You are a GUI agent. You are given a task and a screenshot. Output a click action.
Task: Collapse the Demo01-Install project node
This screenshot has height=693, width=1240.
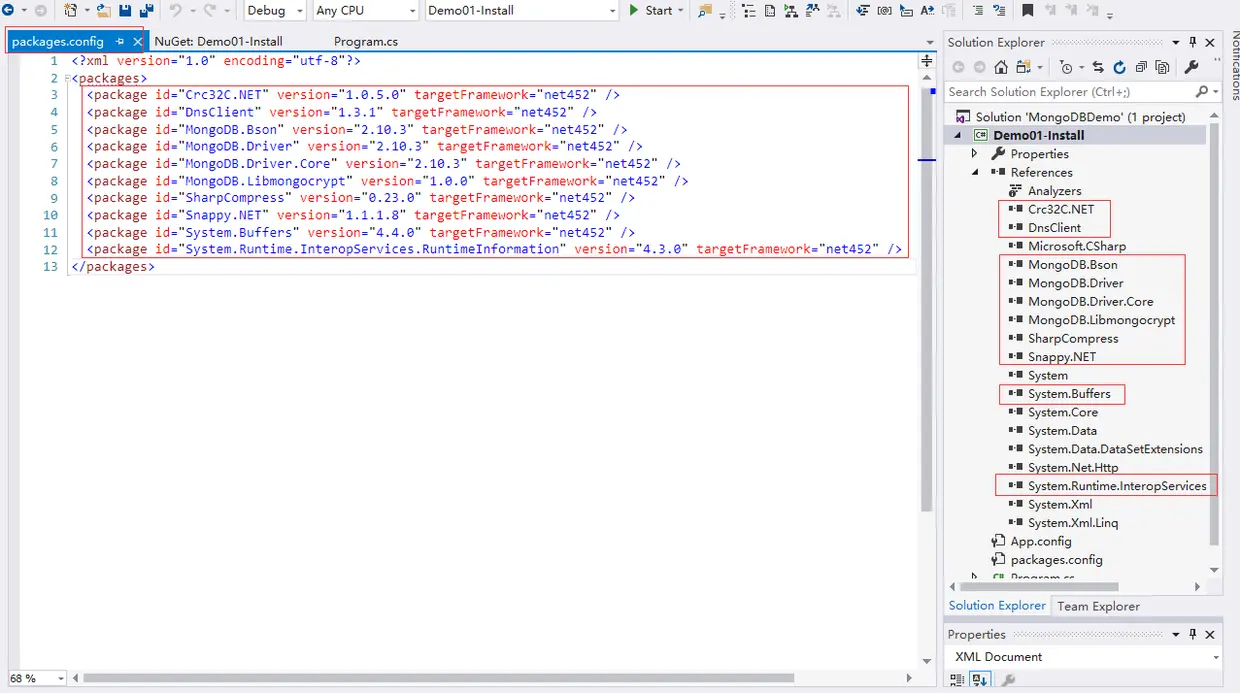[x=958, y=135]
